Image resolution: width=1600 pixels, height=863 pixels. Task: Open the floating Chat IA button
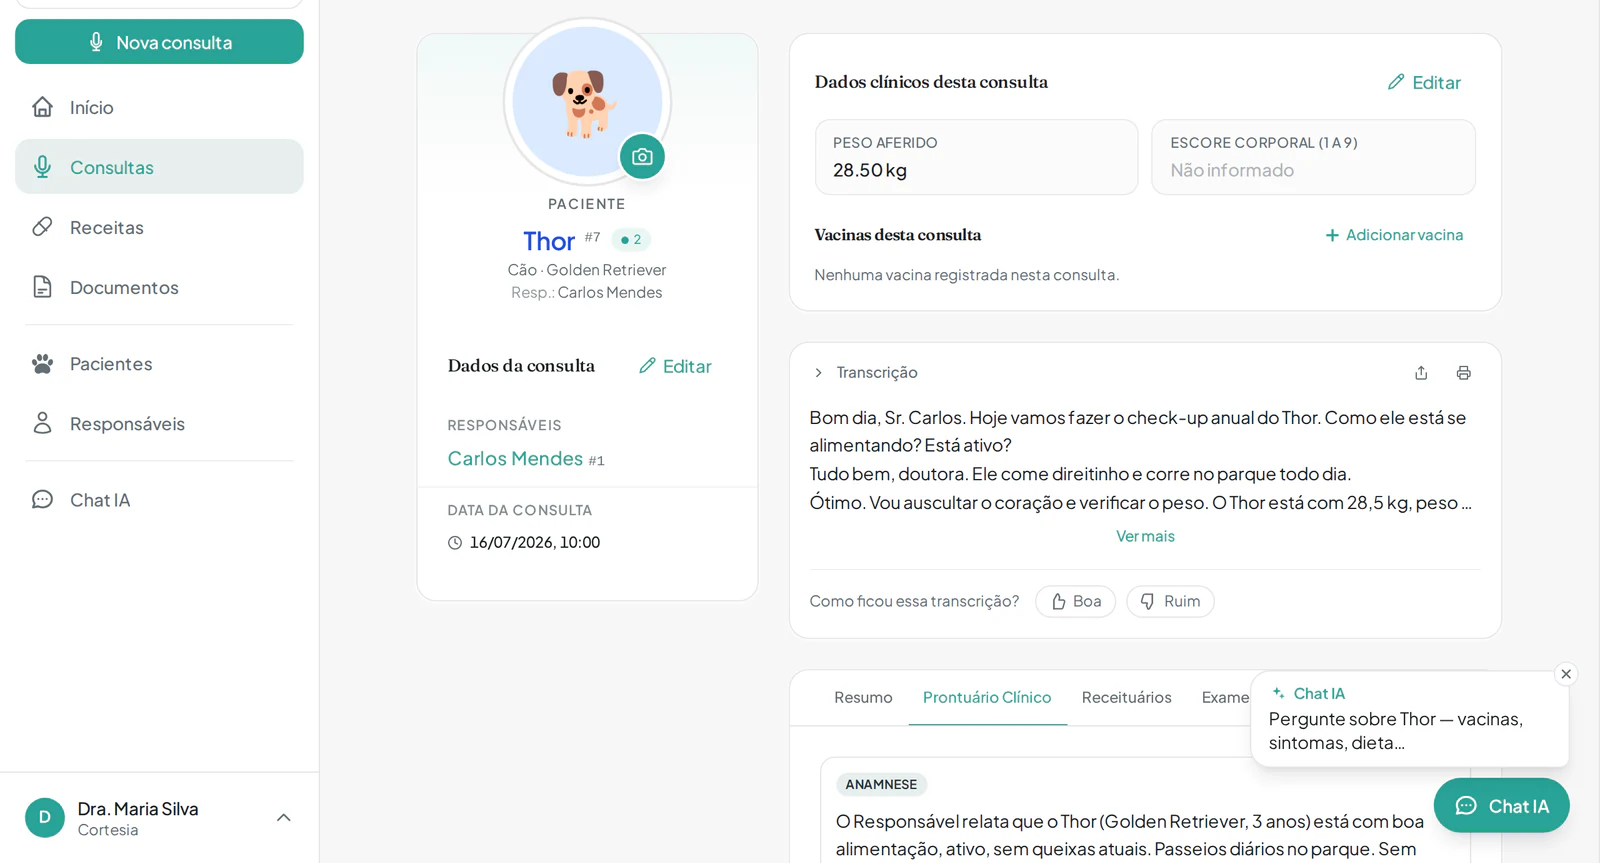(x=1502, y=806)
